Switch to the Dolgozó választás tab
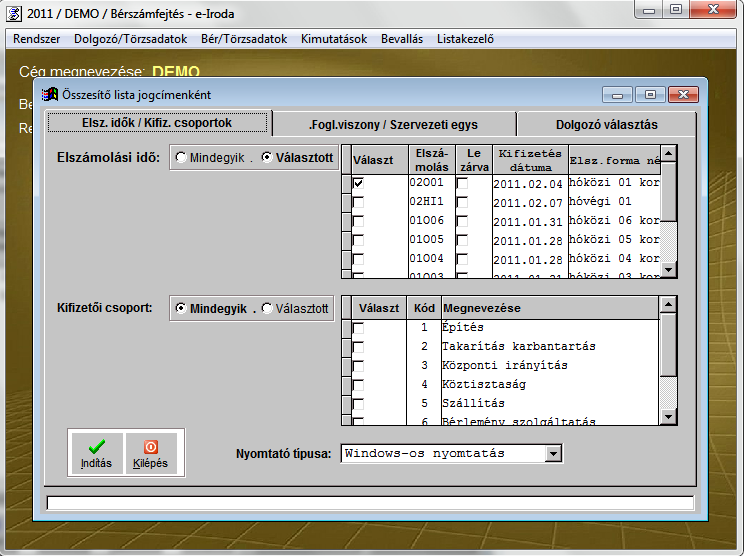The image size is (745, 556). point(607,124)
